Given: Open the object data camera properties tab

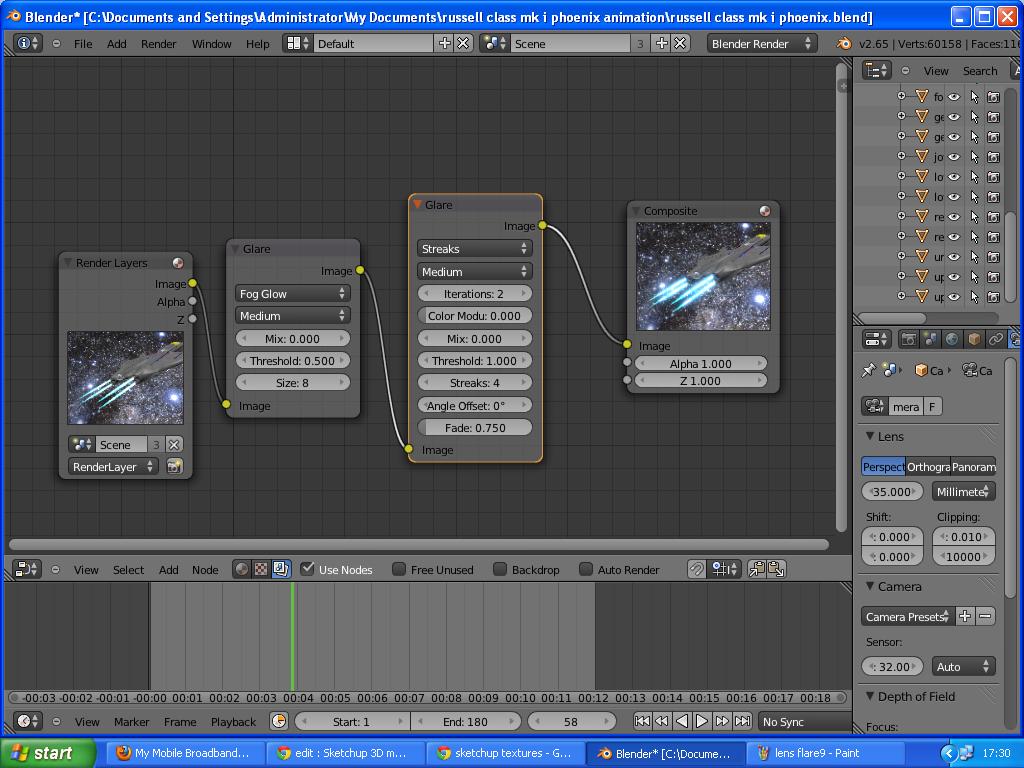Looking at the screenshot, I should tap(1016, 339).
